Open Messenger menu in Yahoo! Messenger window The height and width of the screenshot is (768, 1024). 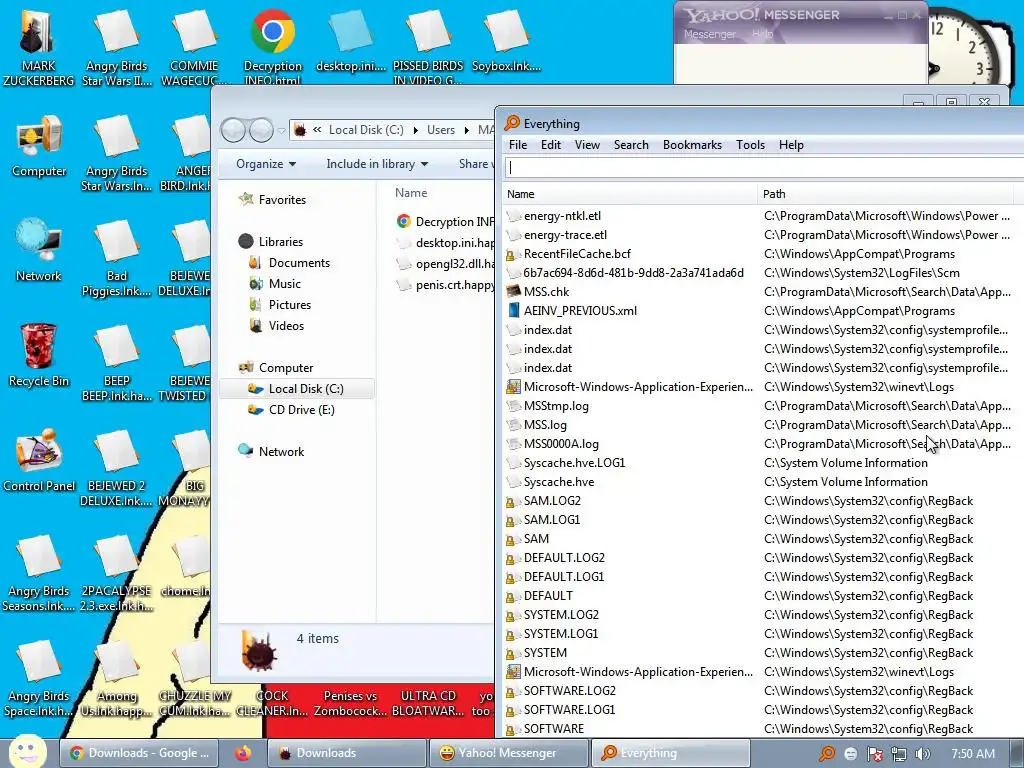709,34
